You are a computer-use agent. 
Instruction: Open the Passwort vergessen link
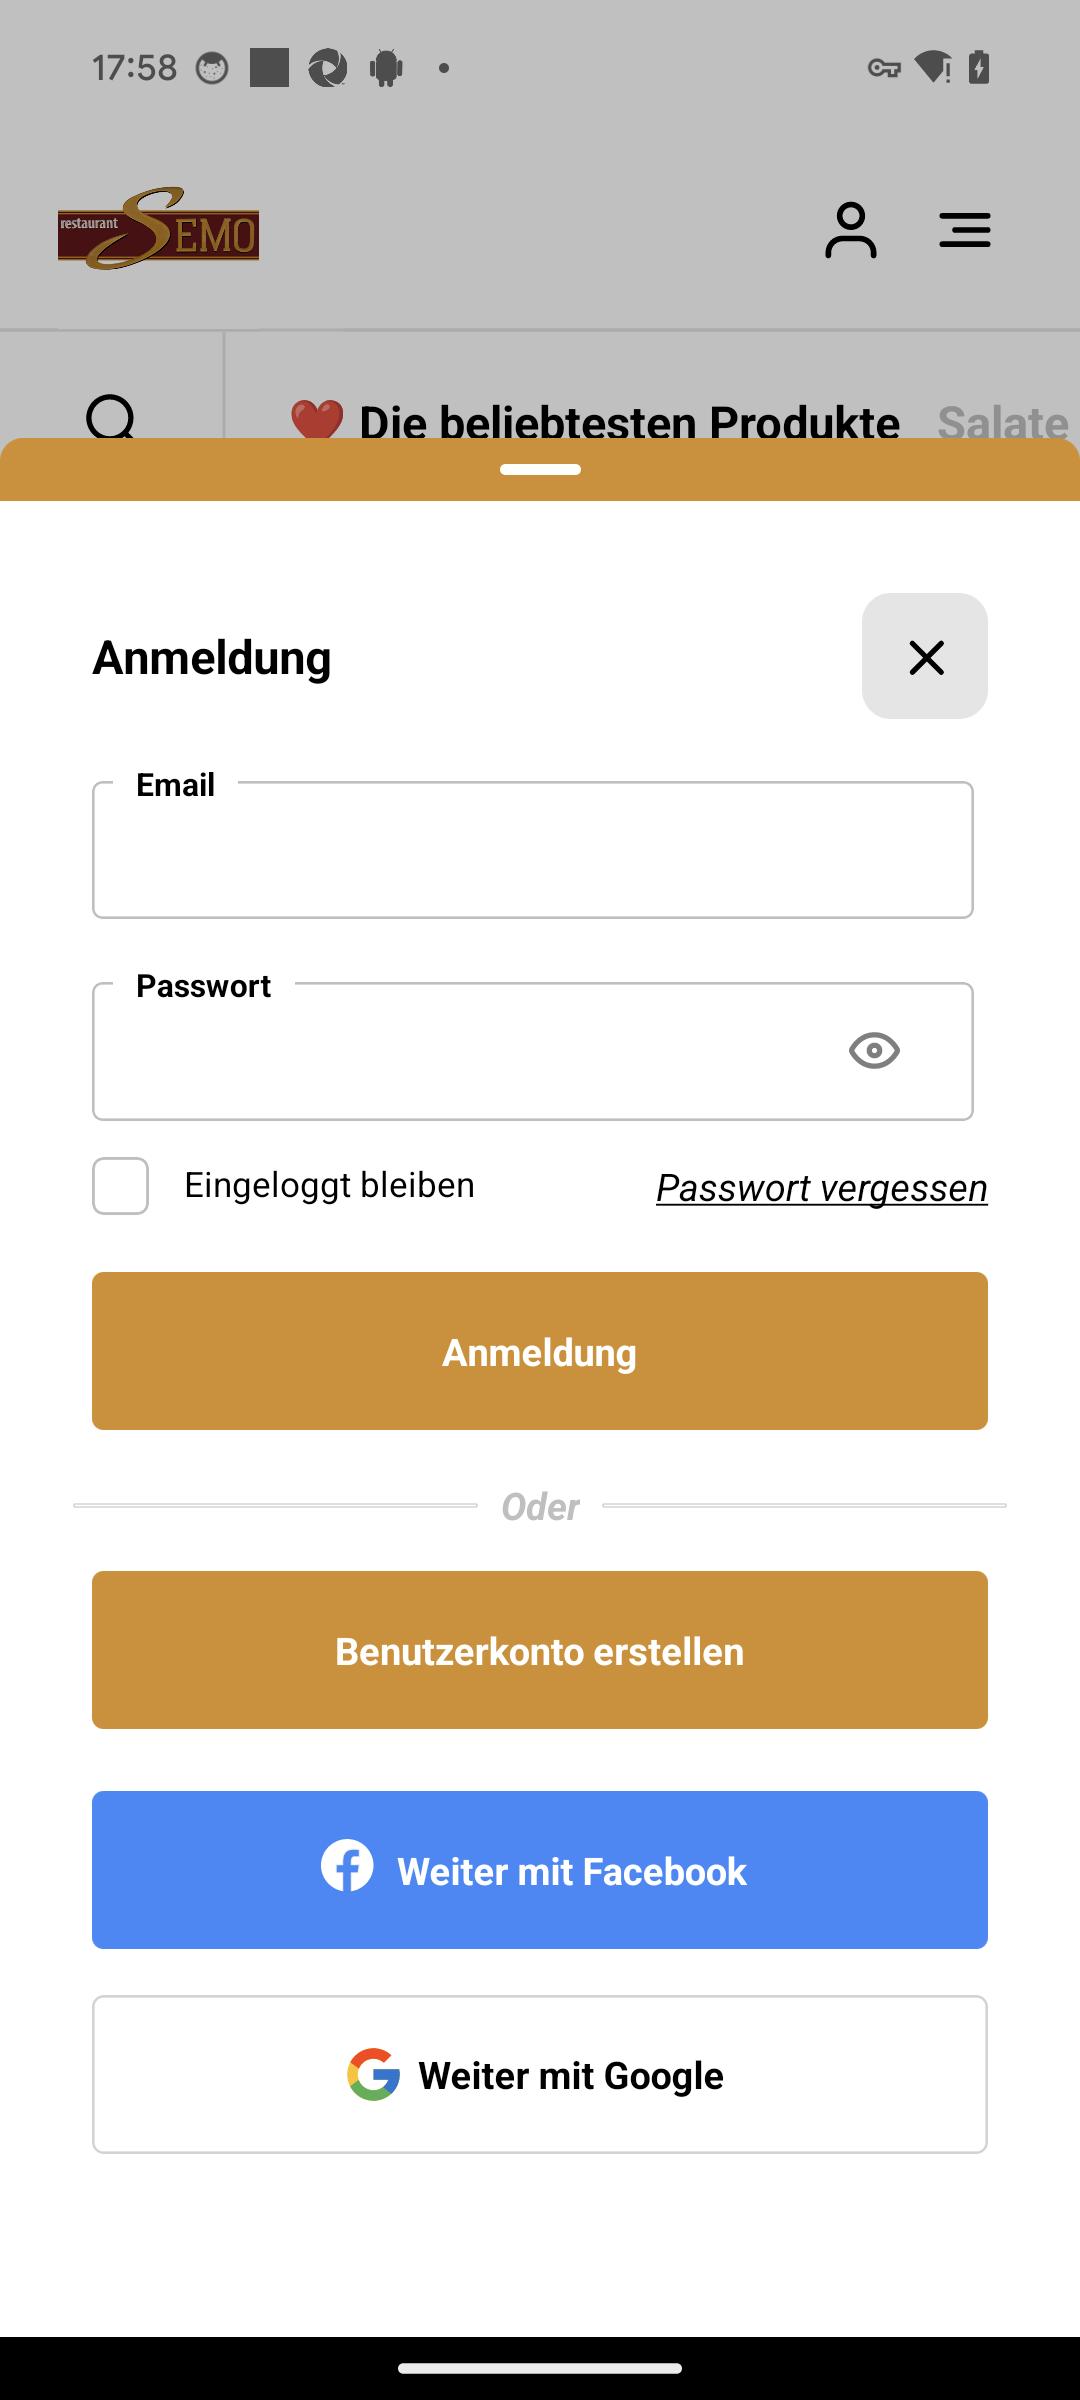coord(822,1188)
